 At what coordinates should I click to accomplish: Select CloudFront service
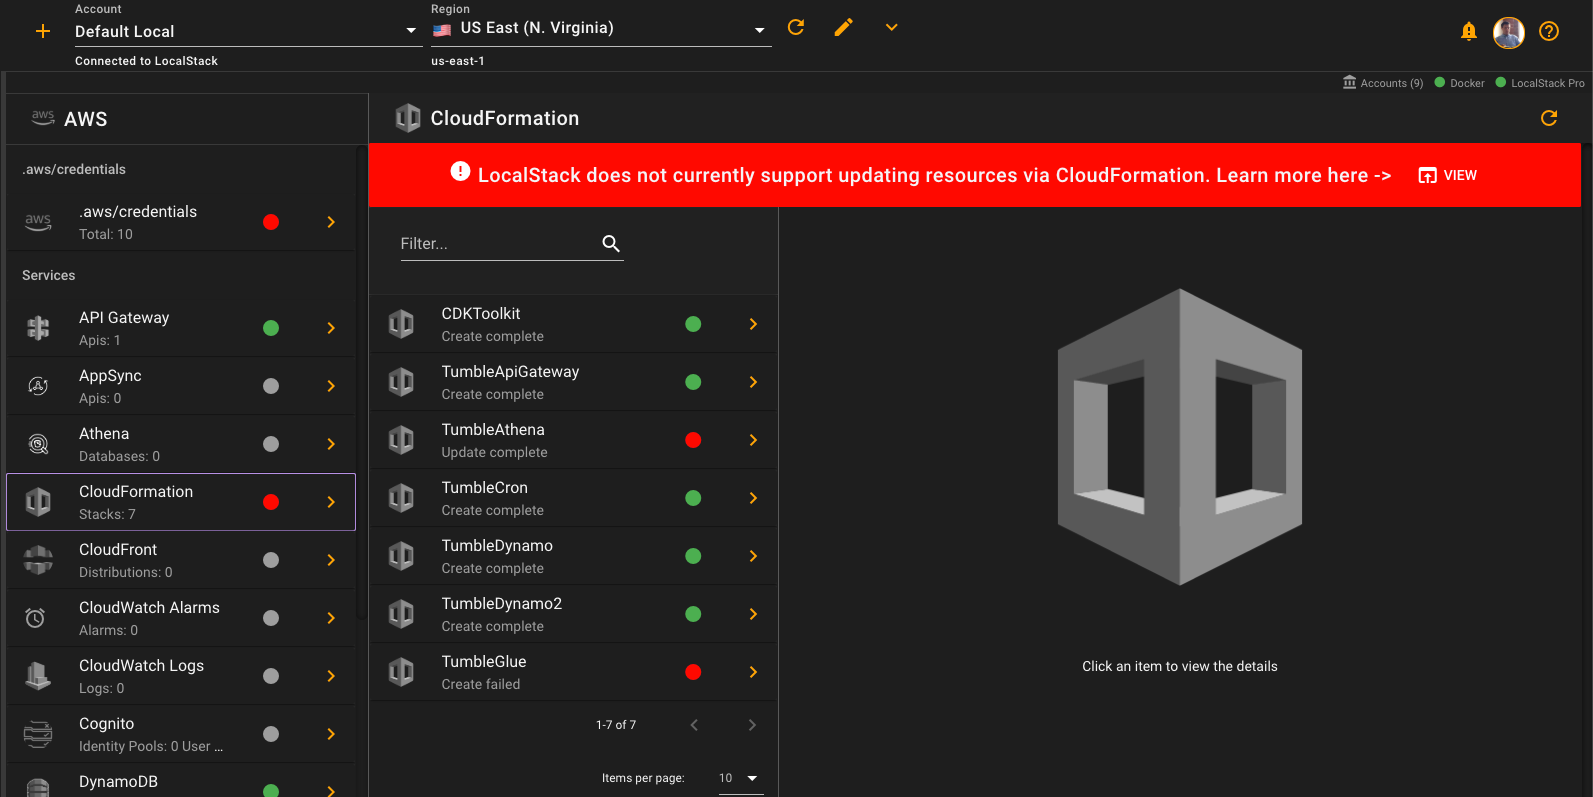[x=181, y=560]
